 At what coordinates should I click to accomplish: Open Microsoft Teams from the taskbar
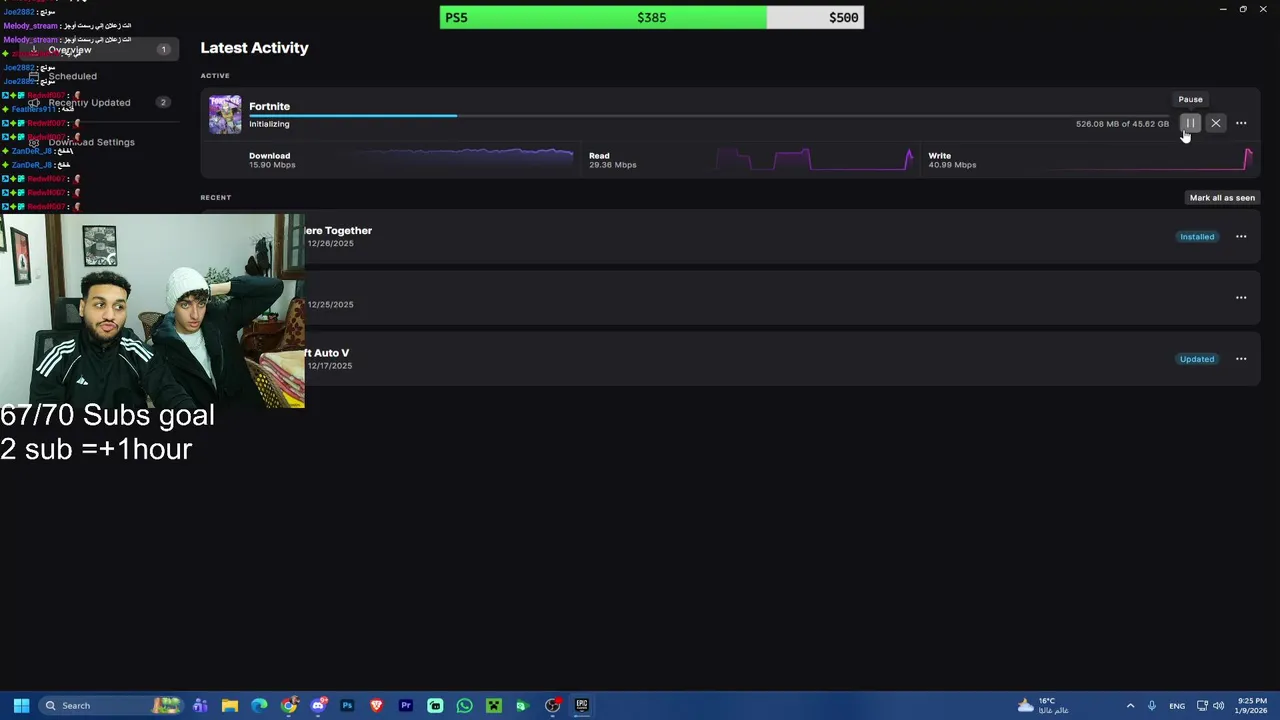[x=200, y=705]
